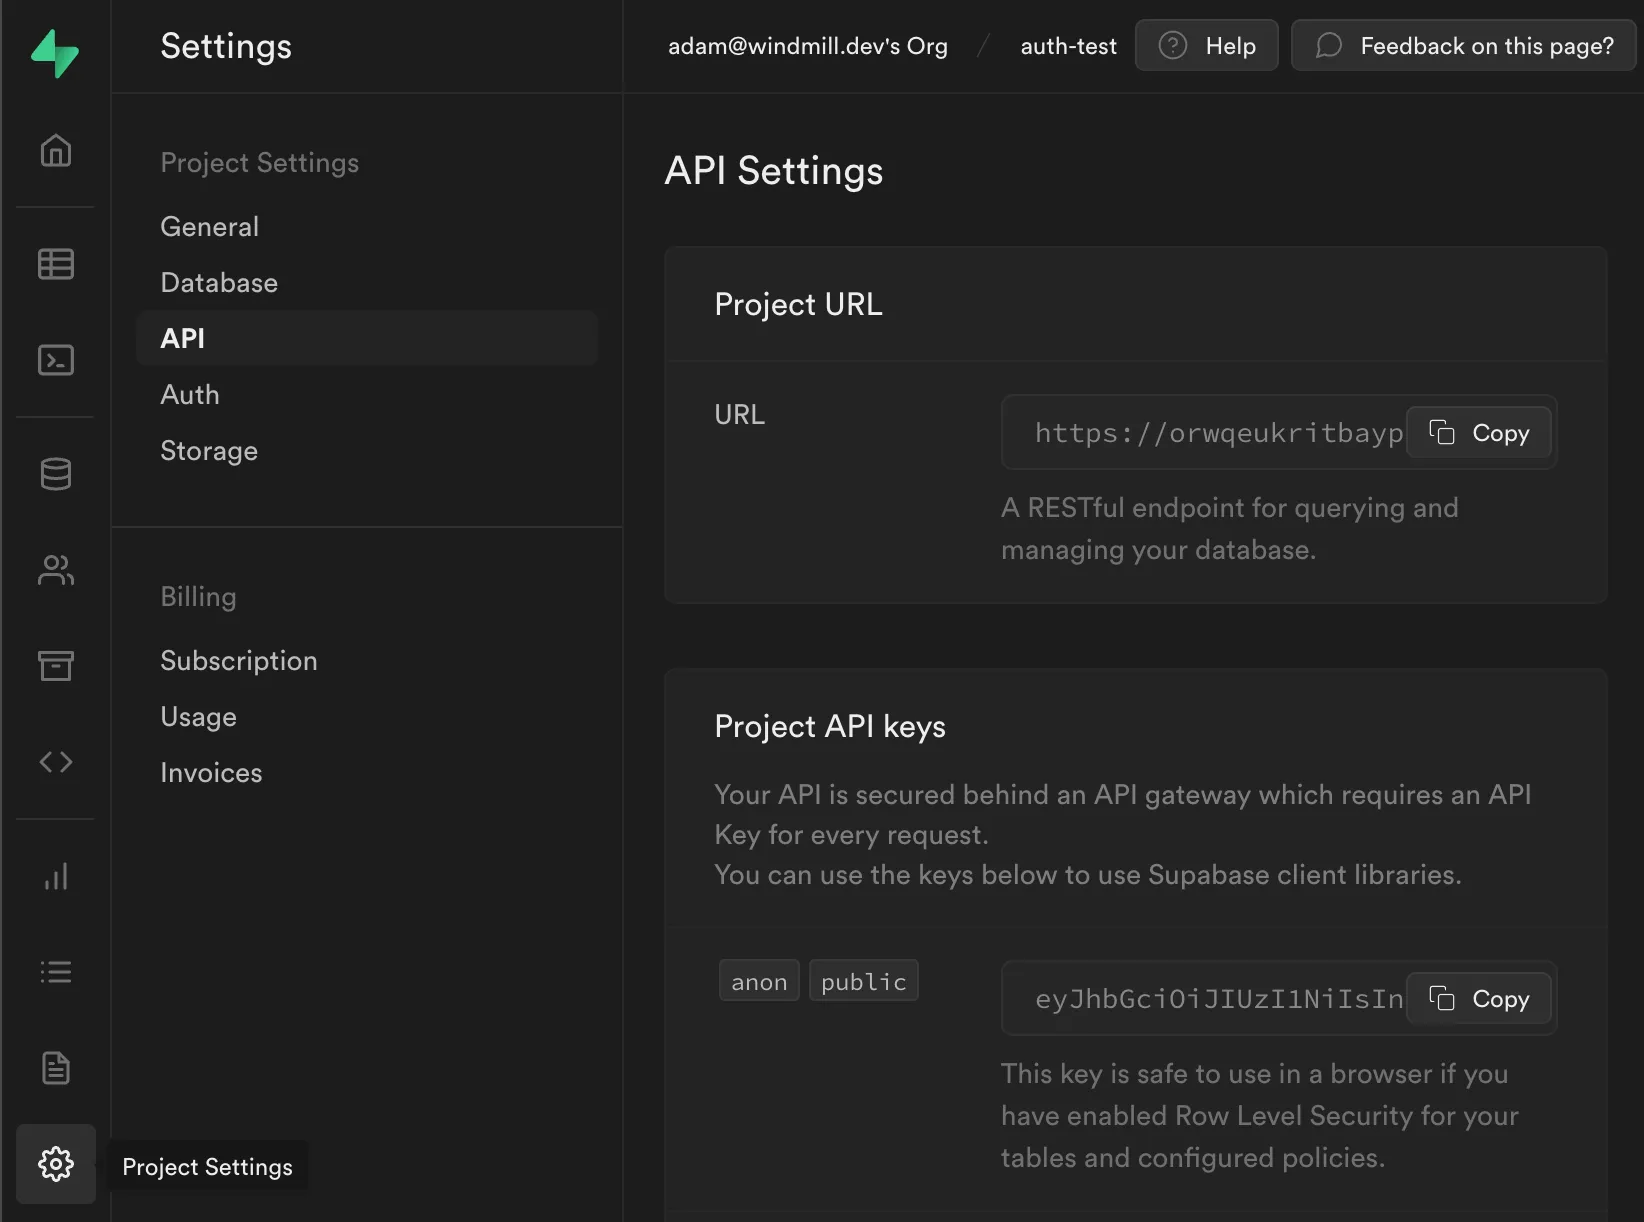This screenshot has height=1222, width=1644.
Task: Copy the Project URL
Action: (1479, 432)
